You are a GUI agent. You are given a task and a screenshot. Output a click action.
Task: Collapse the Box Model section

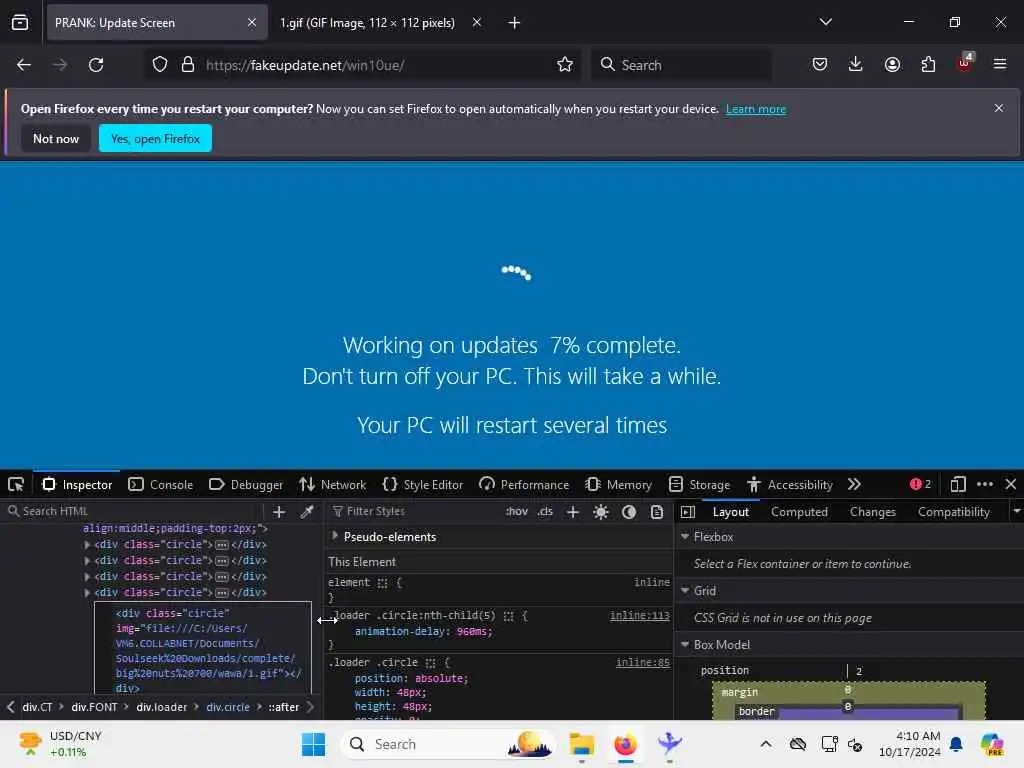(685, 645)
